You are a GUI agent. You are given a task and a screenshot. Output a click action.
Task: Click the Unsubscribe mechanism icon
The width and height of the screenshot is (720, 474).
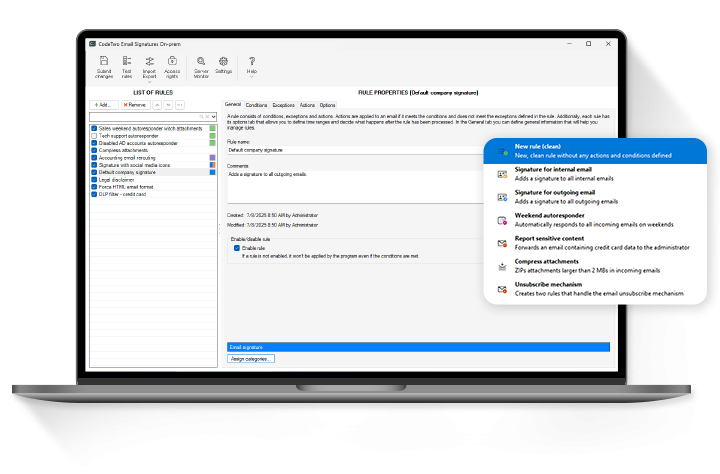pos(502,289)
